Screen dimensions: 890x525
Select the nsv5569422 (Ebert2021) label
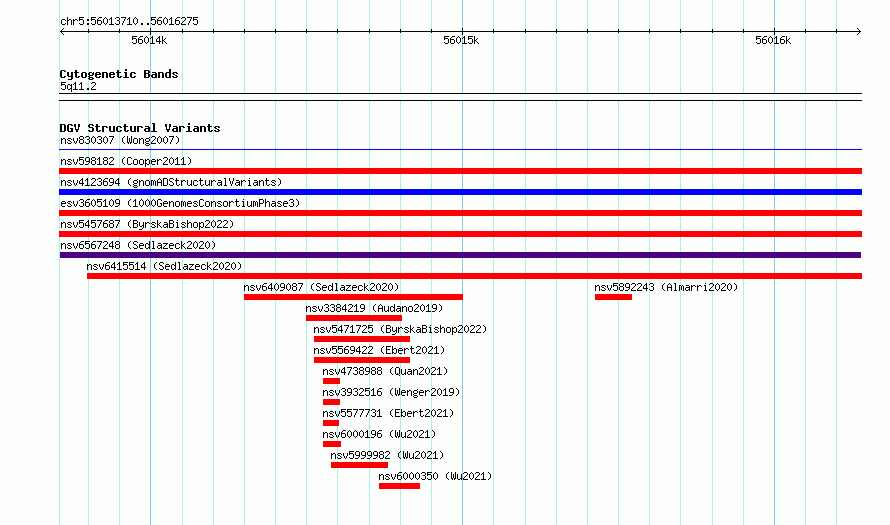click(379, 350)
